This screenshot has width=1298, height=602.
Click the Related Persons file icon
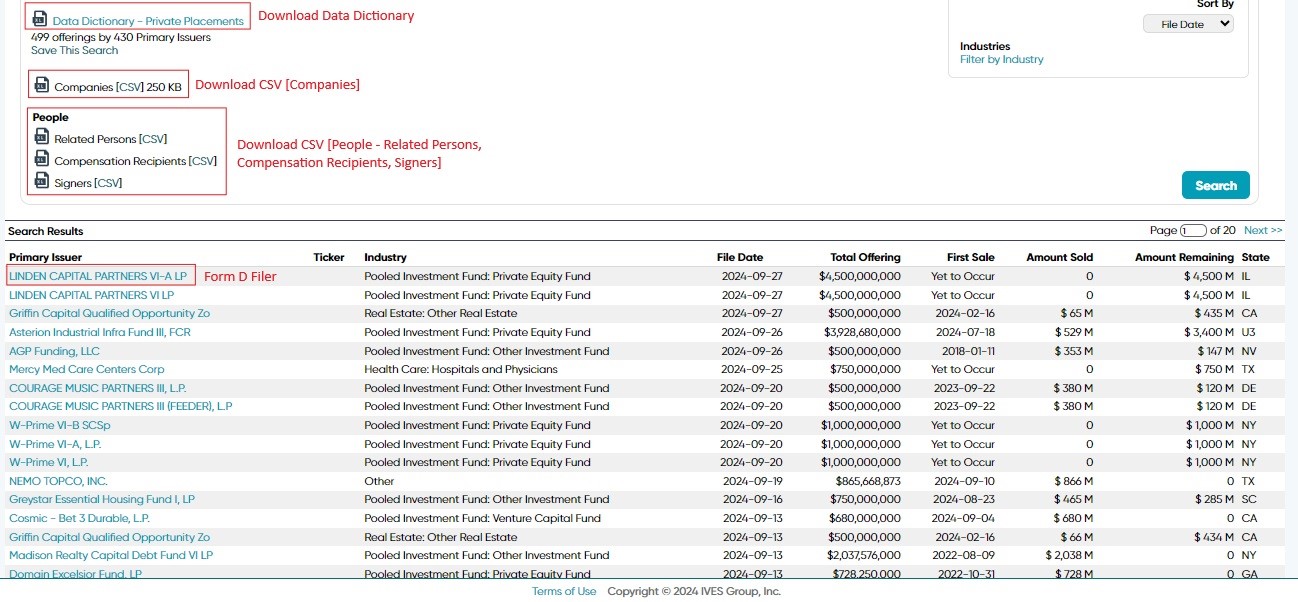(x=41, y=138)
